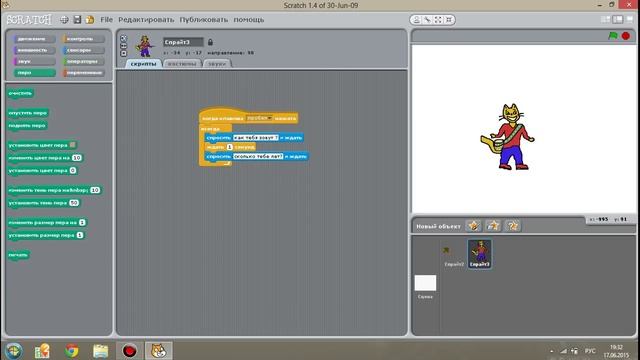Screen dimensions: 640x360
Task: Select the Переменные block category
Action: (x=83, y=73)
